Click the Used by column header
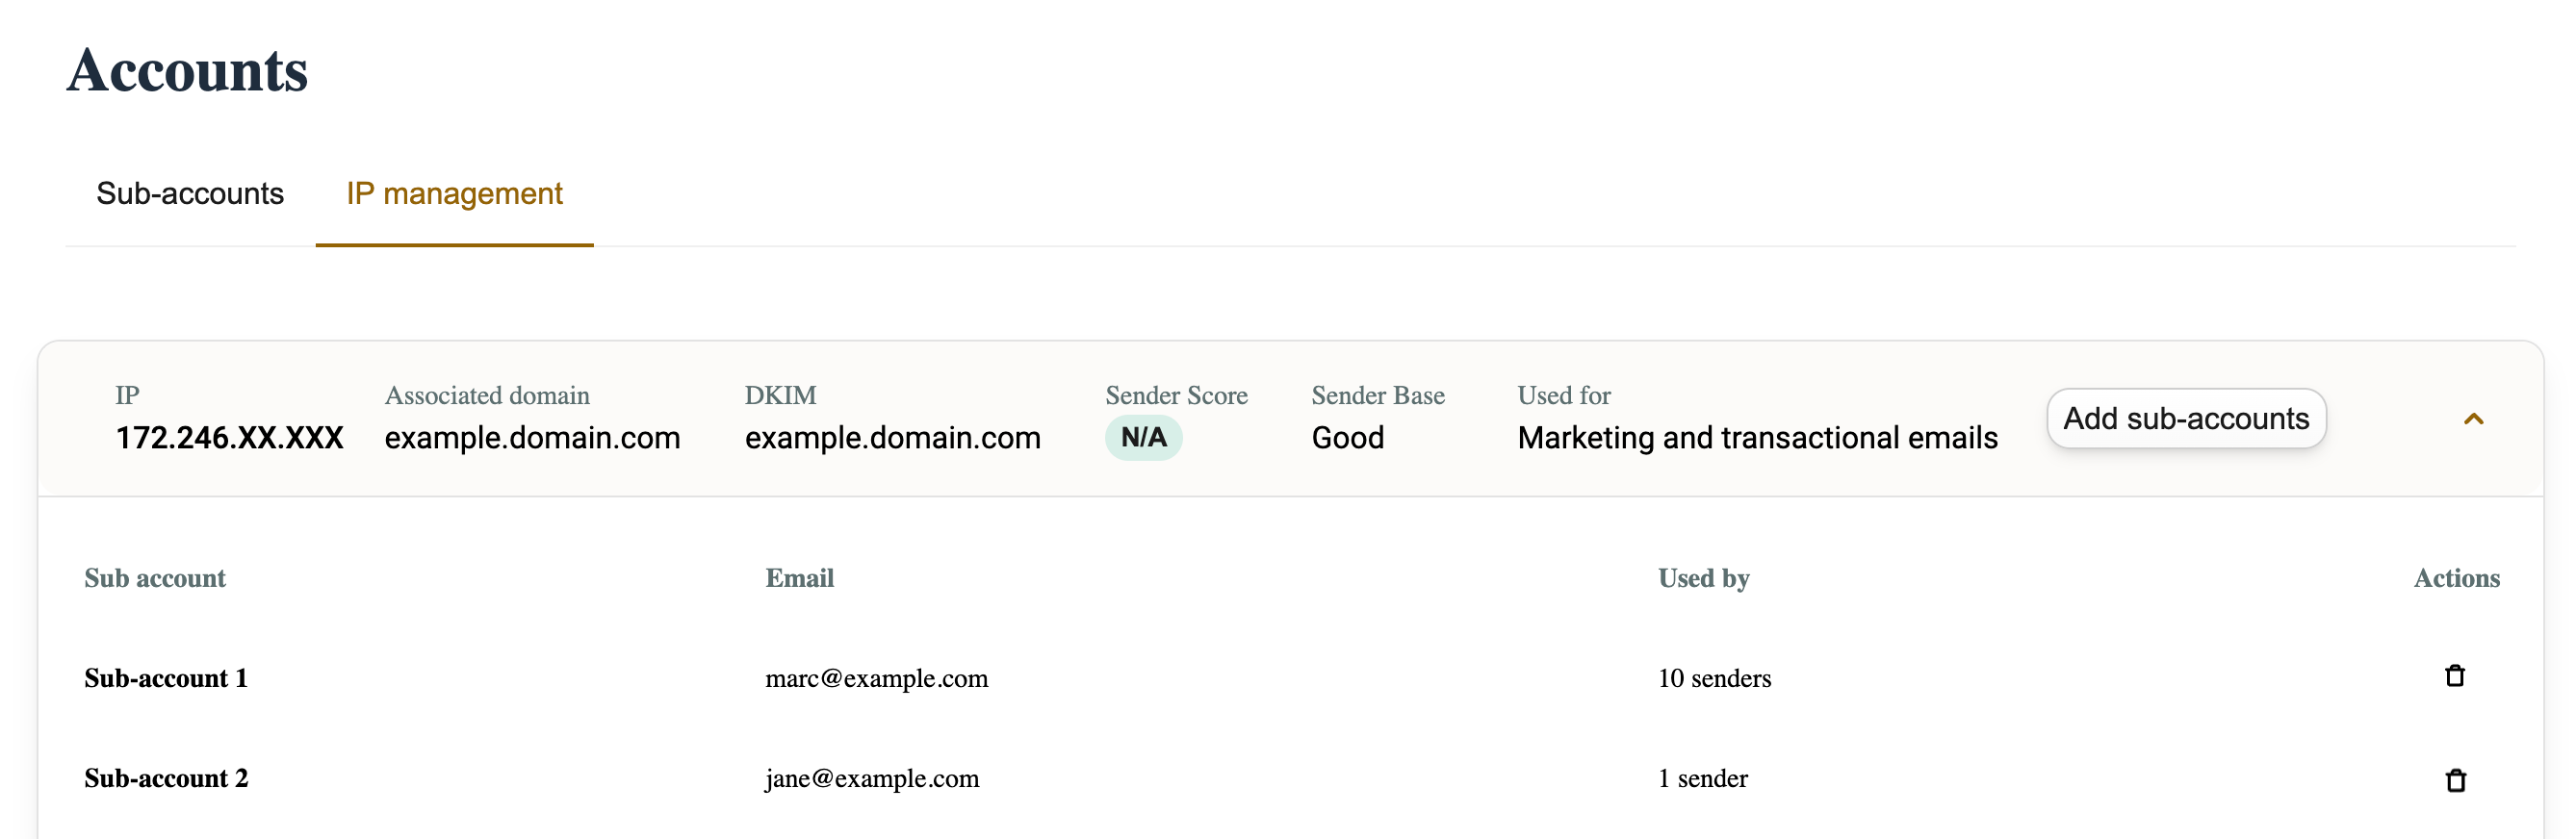The width and height of the screenshot is (2576, 839). pyautogui.click(x=1703, y=578)
